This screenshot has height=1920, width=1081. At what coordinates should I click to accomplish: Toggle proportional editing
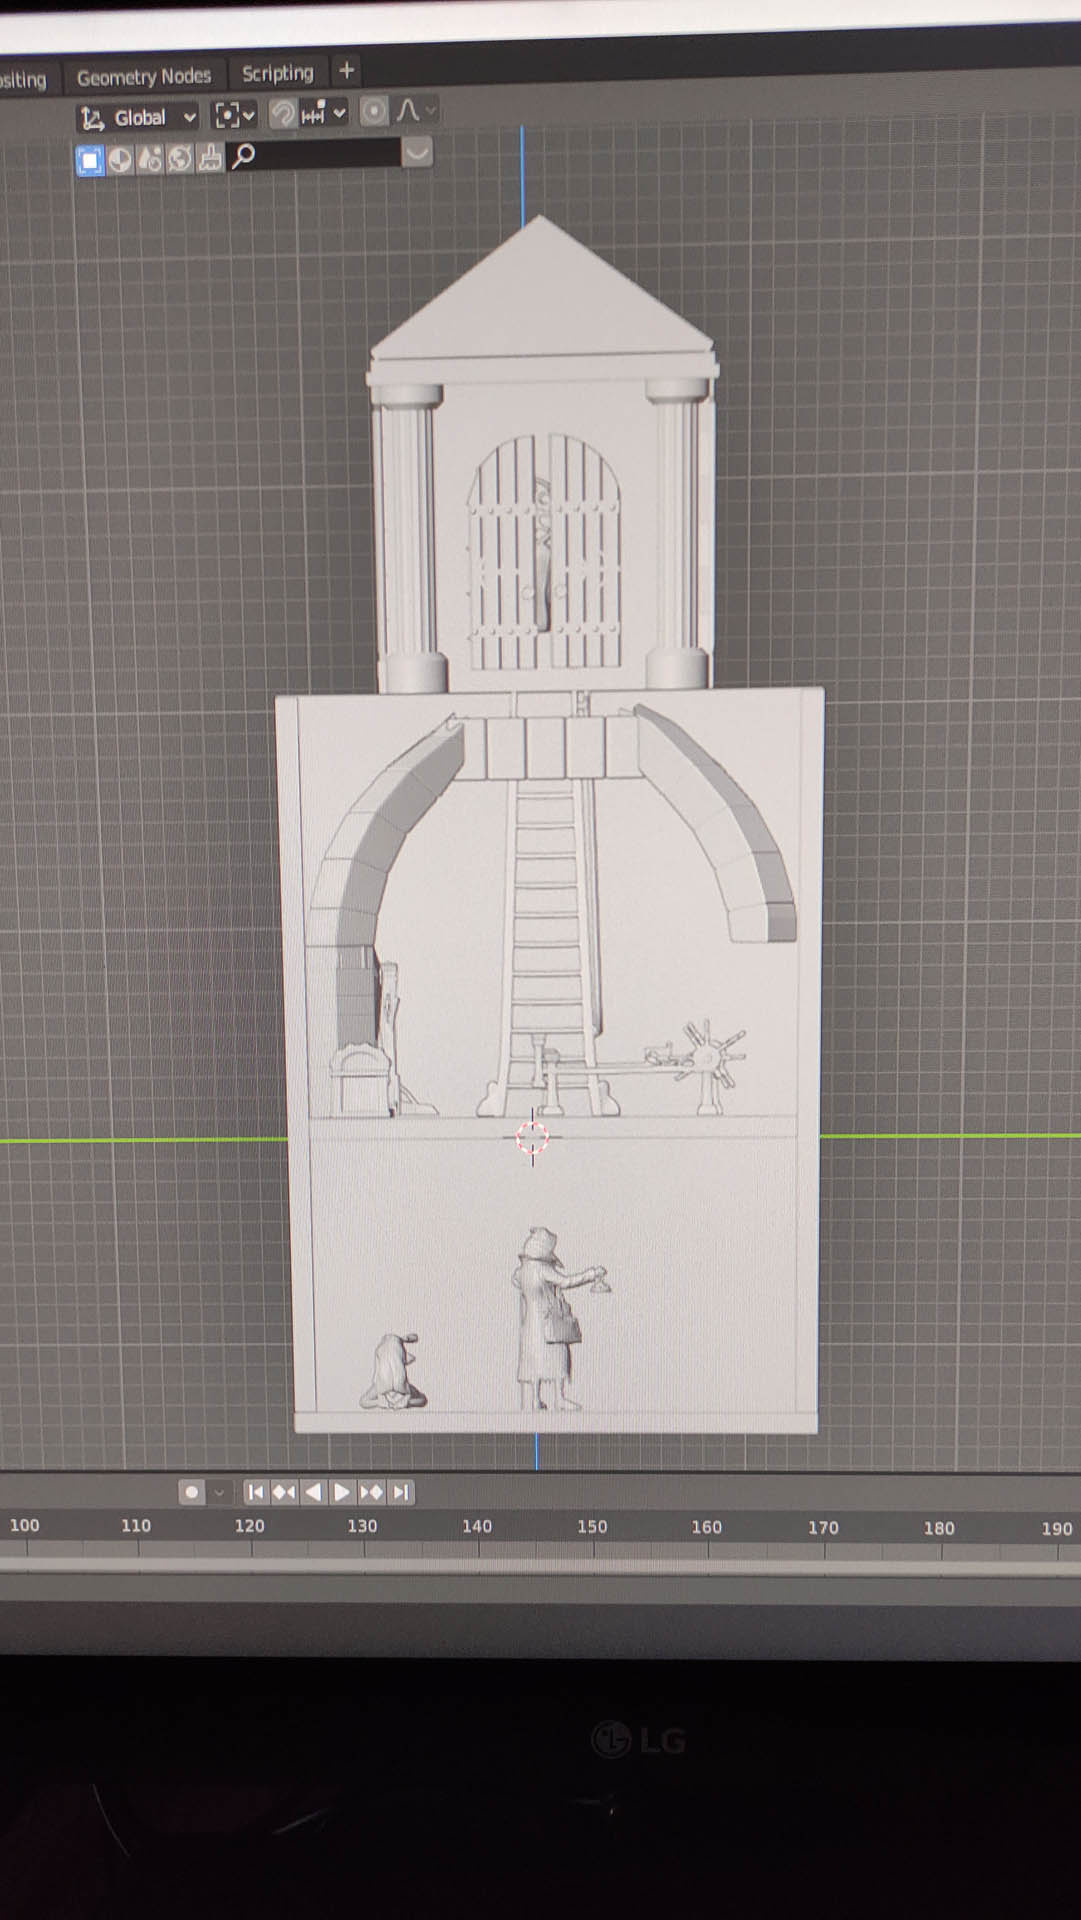374,111
